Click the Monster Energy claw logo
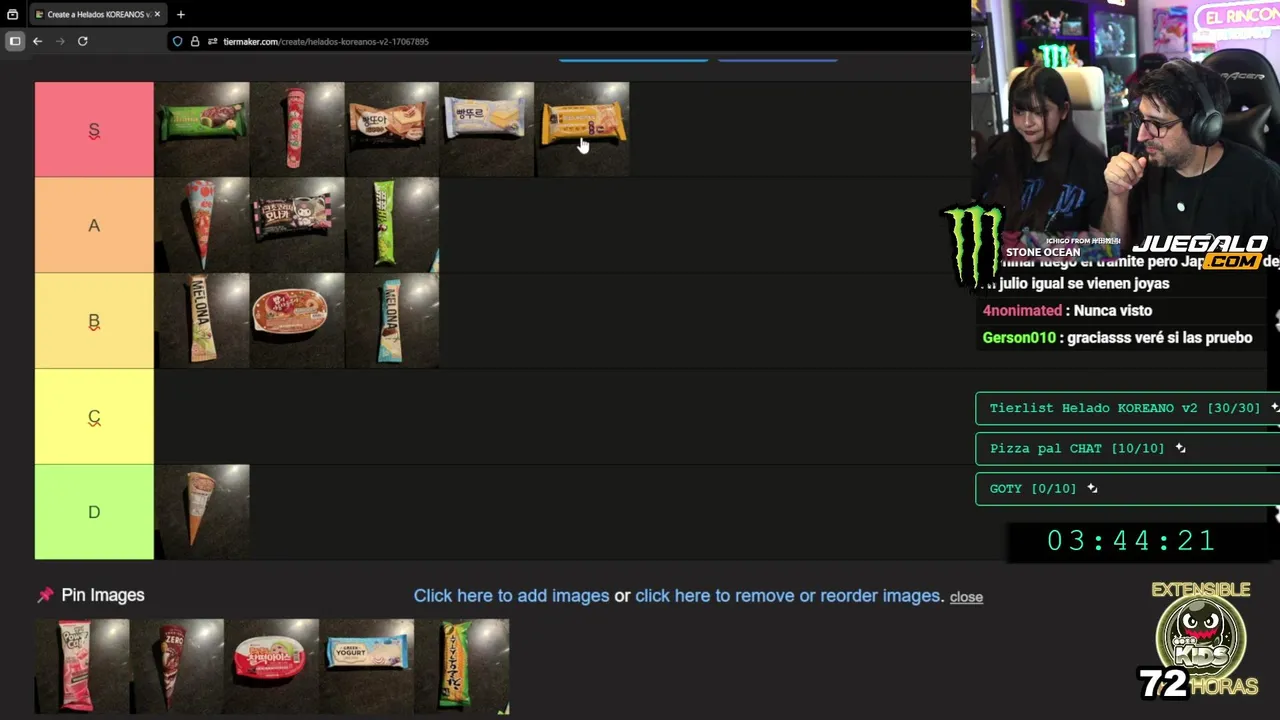This screenshot has height=720, width=1280. (x=973, y=245)
